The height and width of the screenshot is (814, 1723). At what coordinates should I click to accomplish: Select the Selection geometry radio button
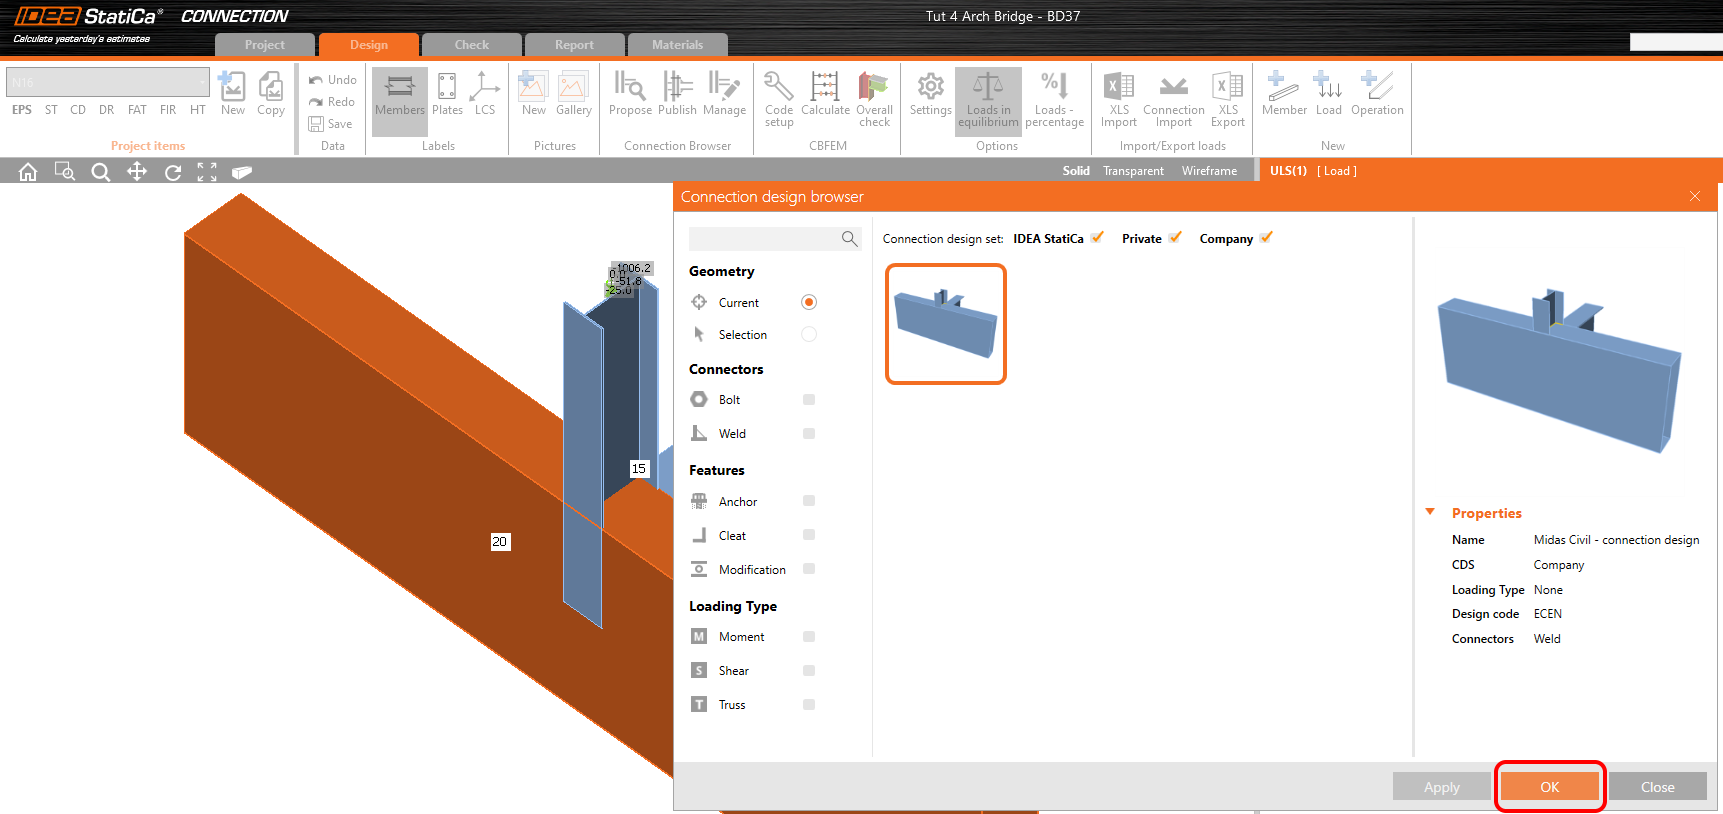coord(809,335)
